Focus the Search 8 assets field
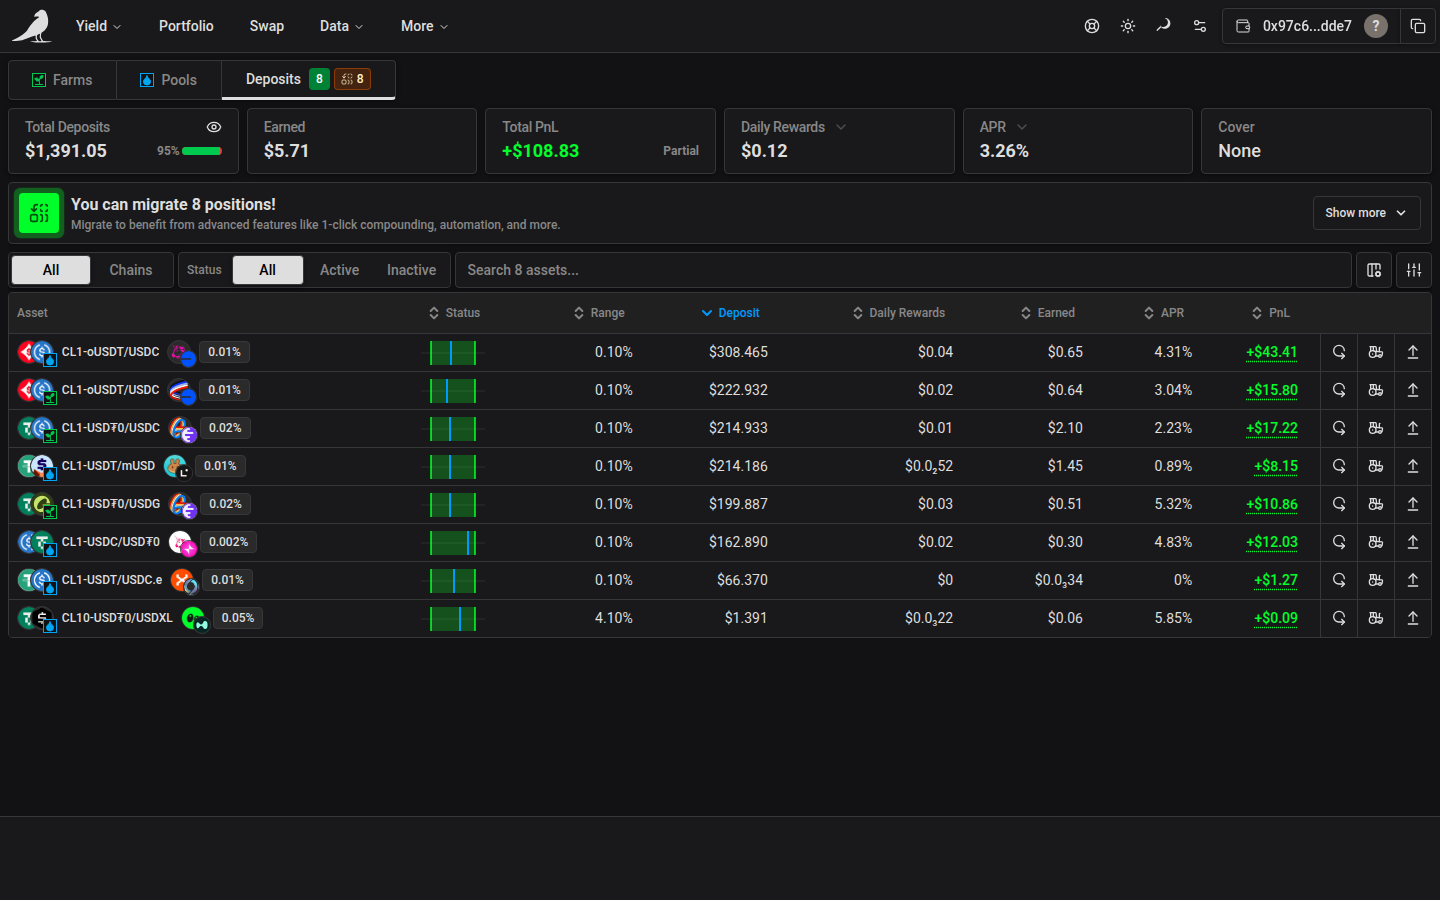 point(903,270)
